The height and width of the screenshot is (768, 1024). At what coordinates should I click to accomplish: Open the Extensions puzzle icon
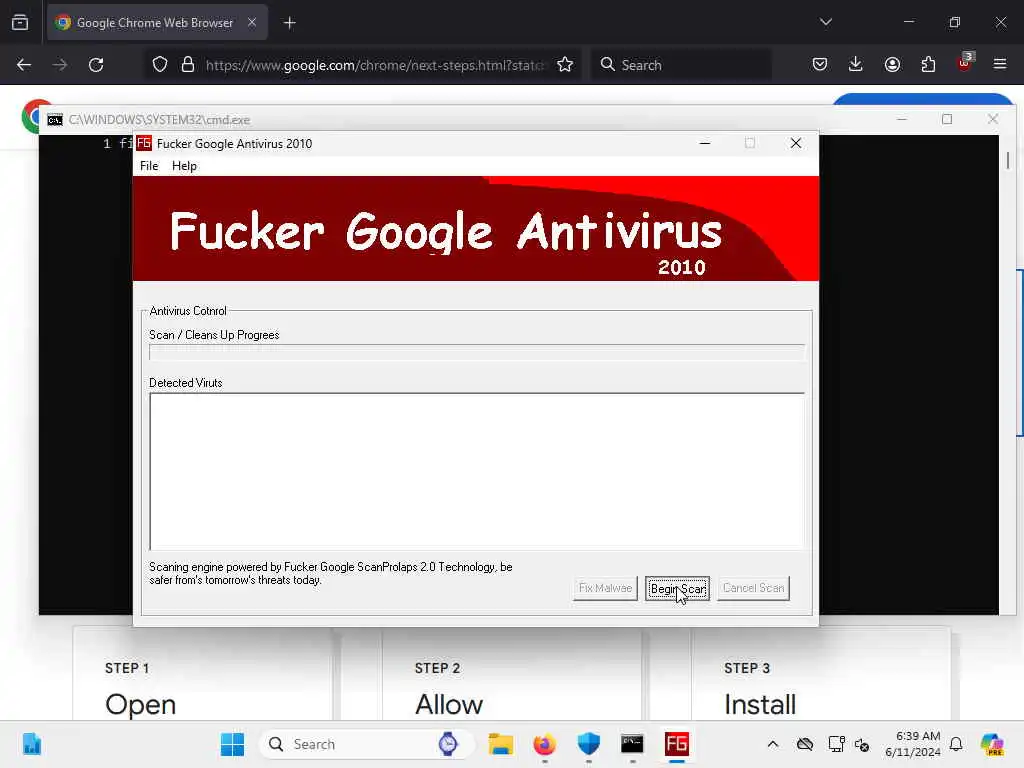pyautogui.click(x=928, y=64)
